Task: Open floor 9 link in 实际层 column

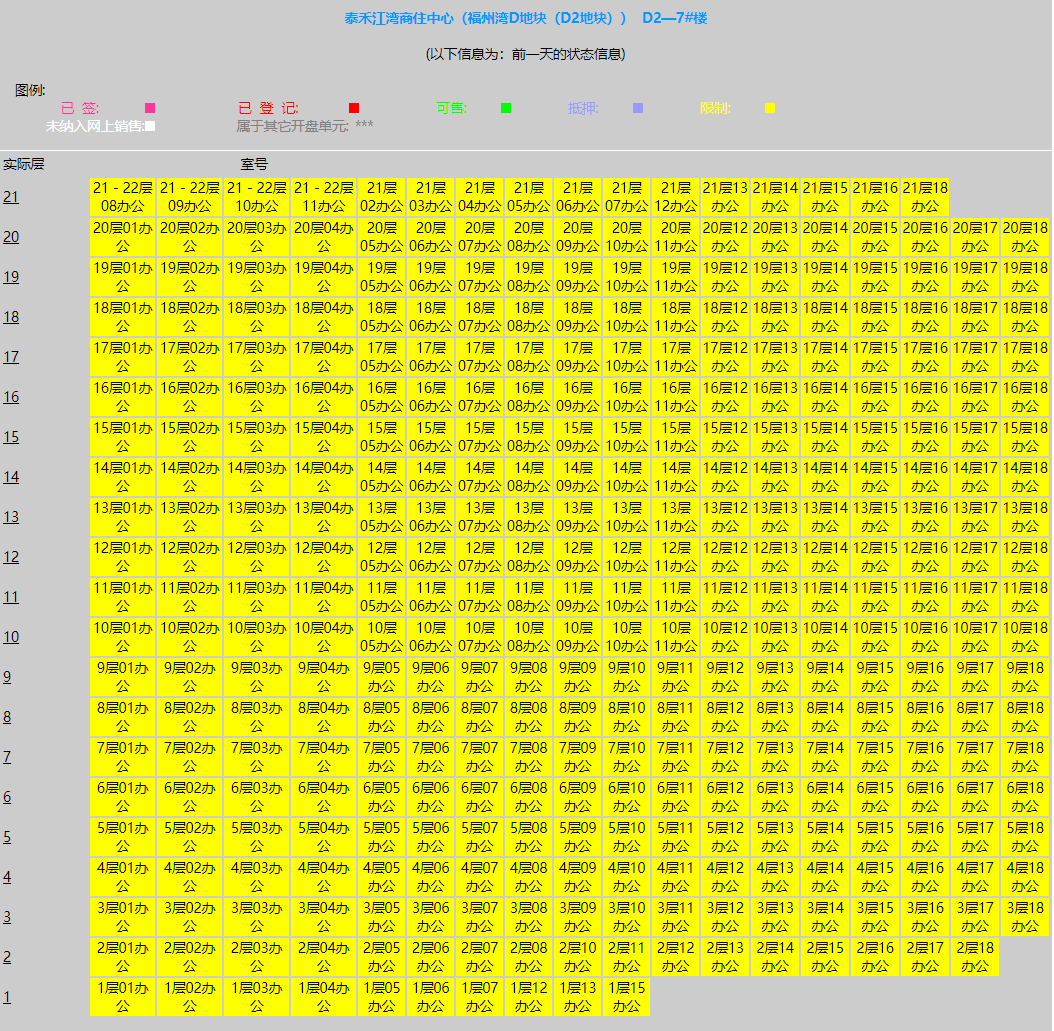Action: pyautogui.click(x=7, y=677)
